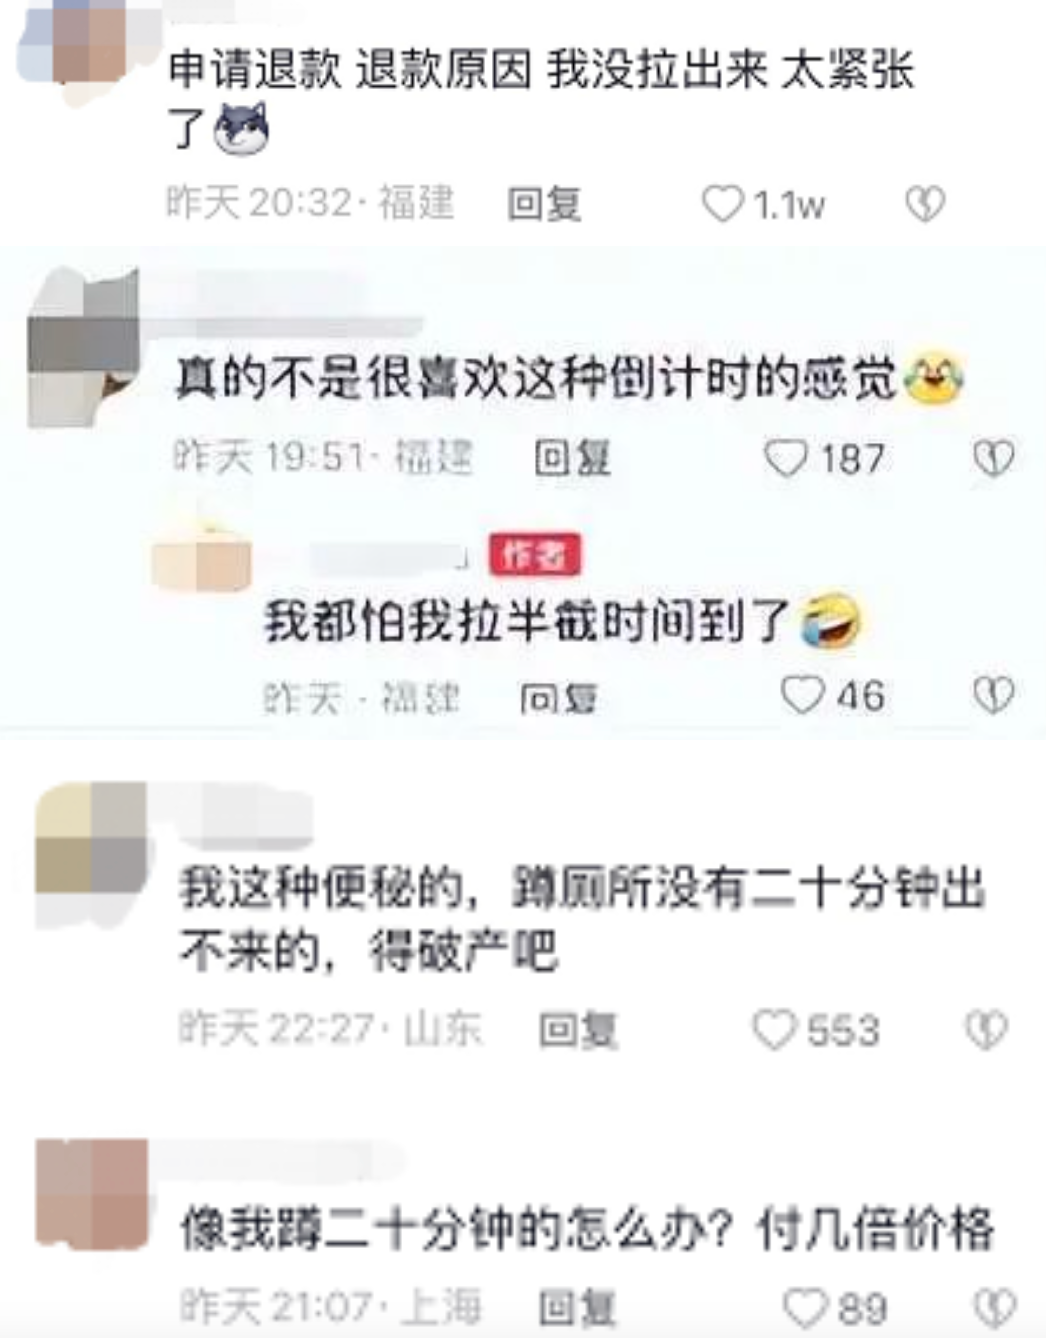This screenshot has height=1338, width=1046.
Task: Reply to the 19:51 countdown comment
Action: click(572, 458)
